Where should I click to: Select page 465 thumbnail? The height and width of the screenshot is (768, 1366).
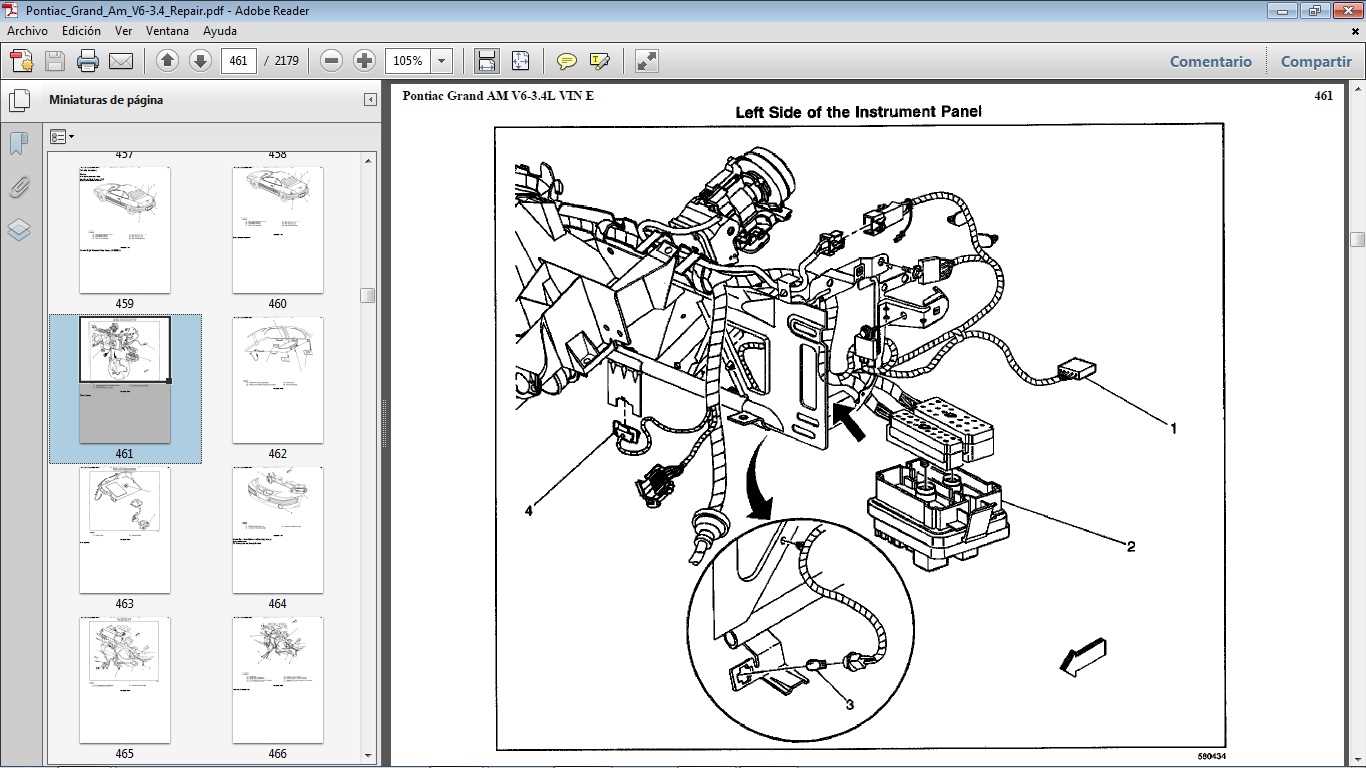(124, 680)
